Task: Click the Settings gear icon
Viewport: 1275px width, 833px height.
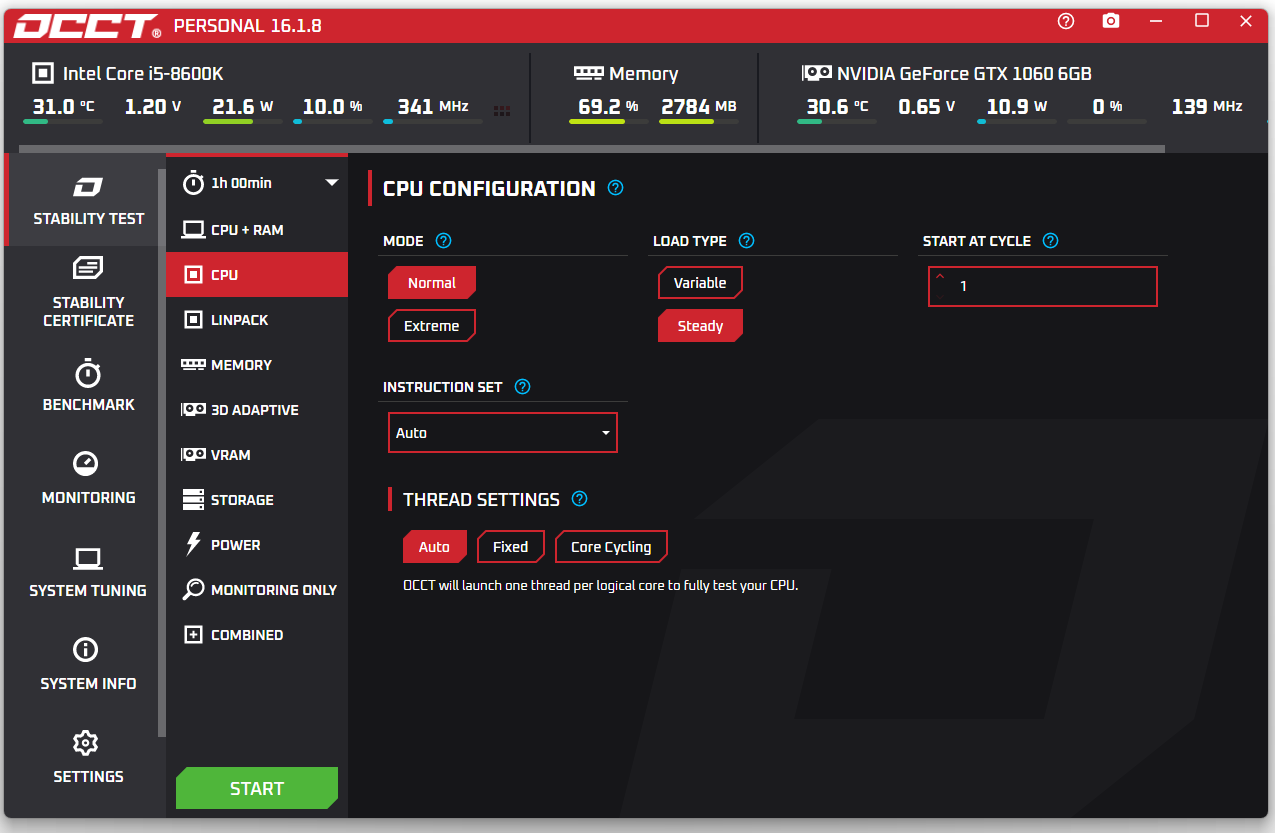Action: 86,743
